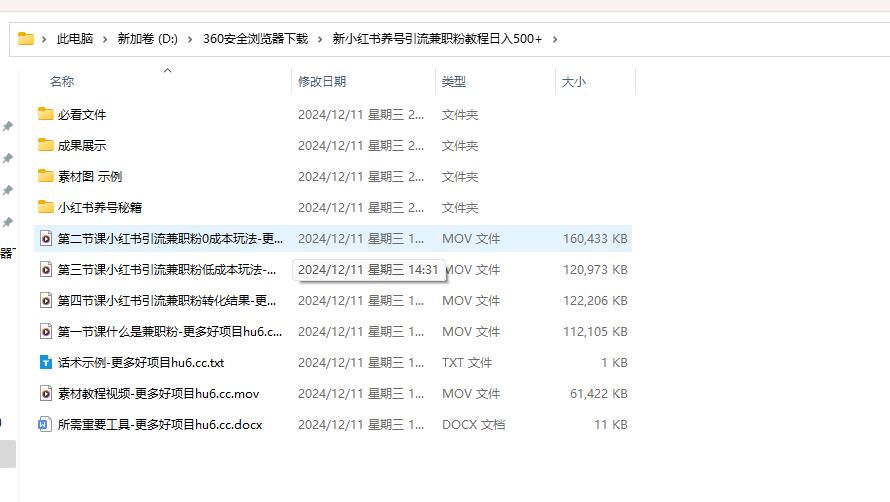Screen dimensions: 890x502
Task: Click the 112,105 KB size cell
Action: point(595,332)
